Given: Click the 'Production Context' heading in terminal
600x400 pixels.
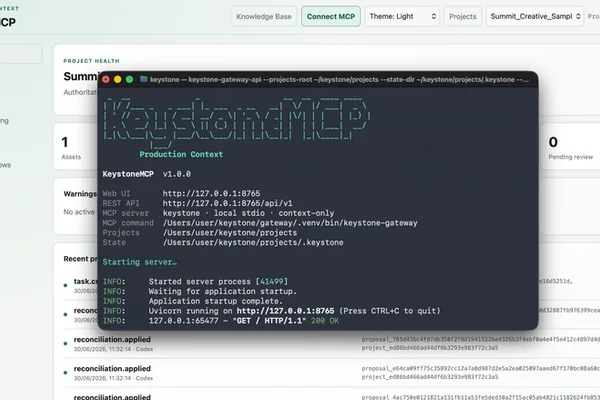Looking at the screenshot, I should tap(181, 154).
